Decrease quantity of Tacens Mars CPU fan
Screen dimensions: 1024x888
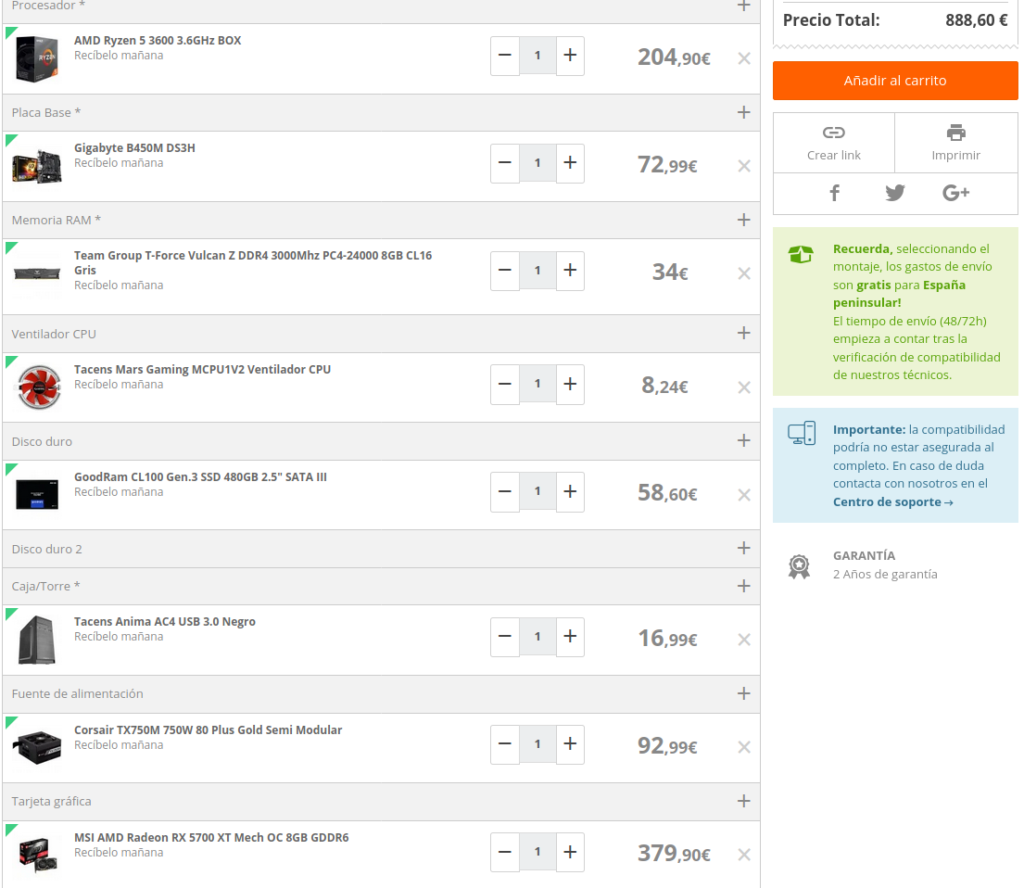pyautogui.click(x=505, y=384)
